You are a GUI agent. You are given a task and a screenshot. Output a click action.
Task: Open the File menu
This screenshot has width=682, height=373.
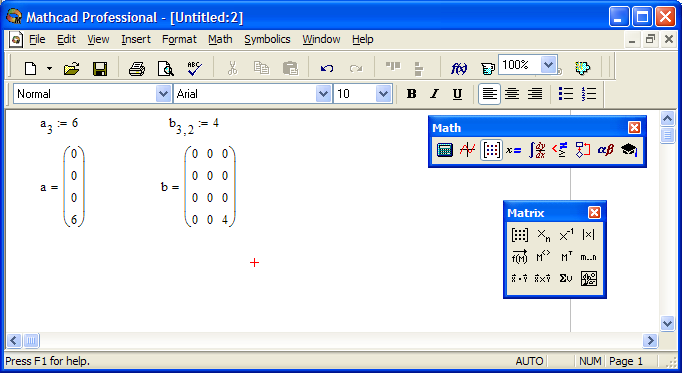pos(37,40)
